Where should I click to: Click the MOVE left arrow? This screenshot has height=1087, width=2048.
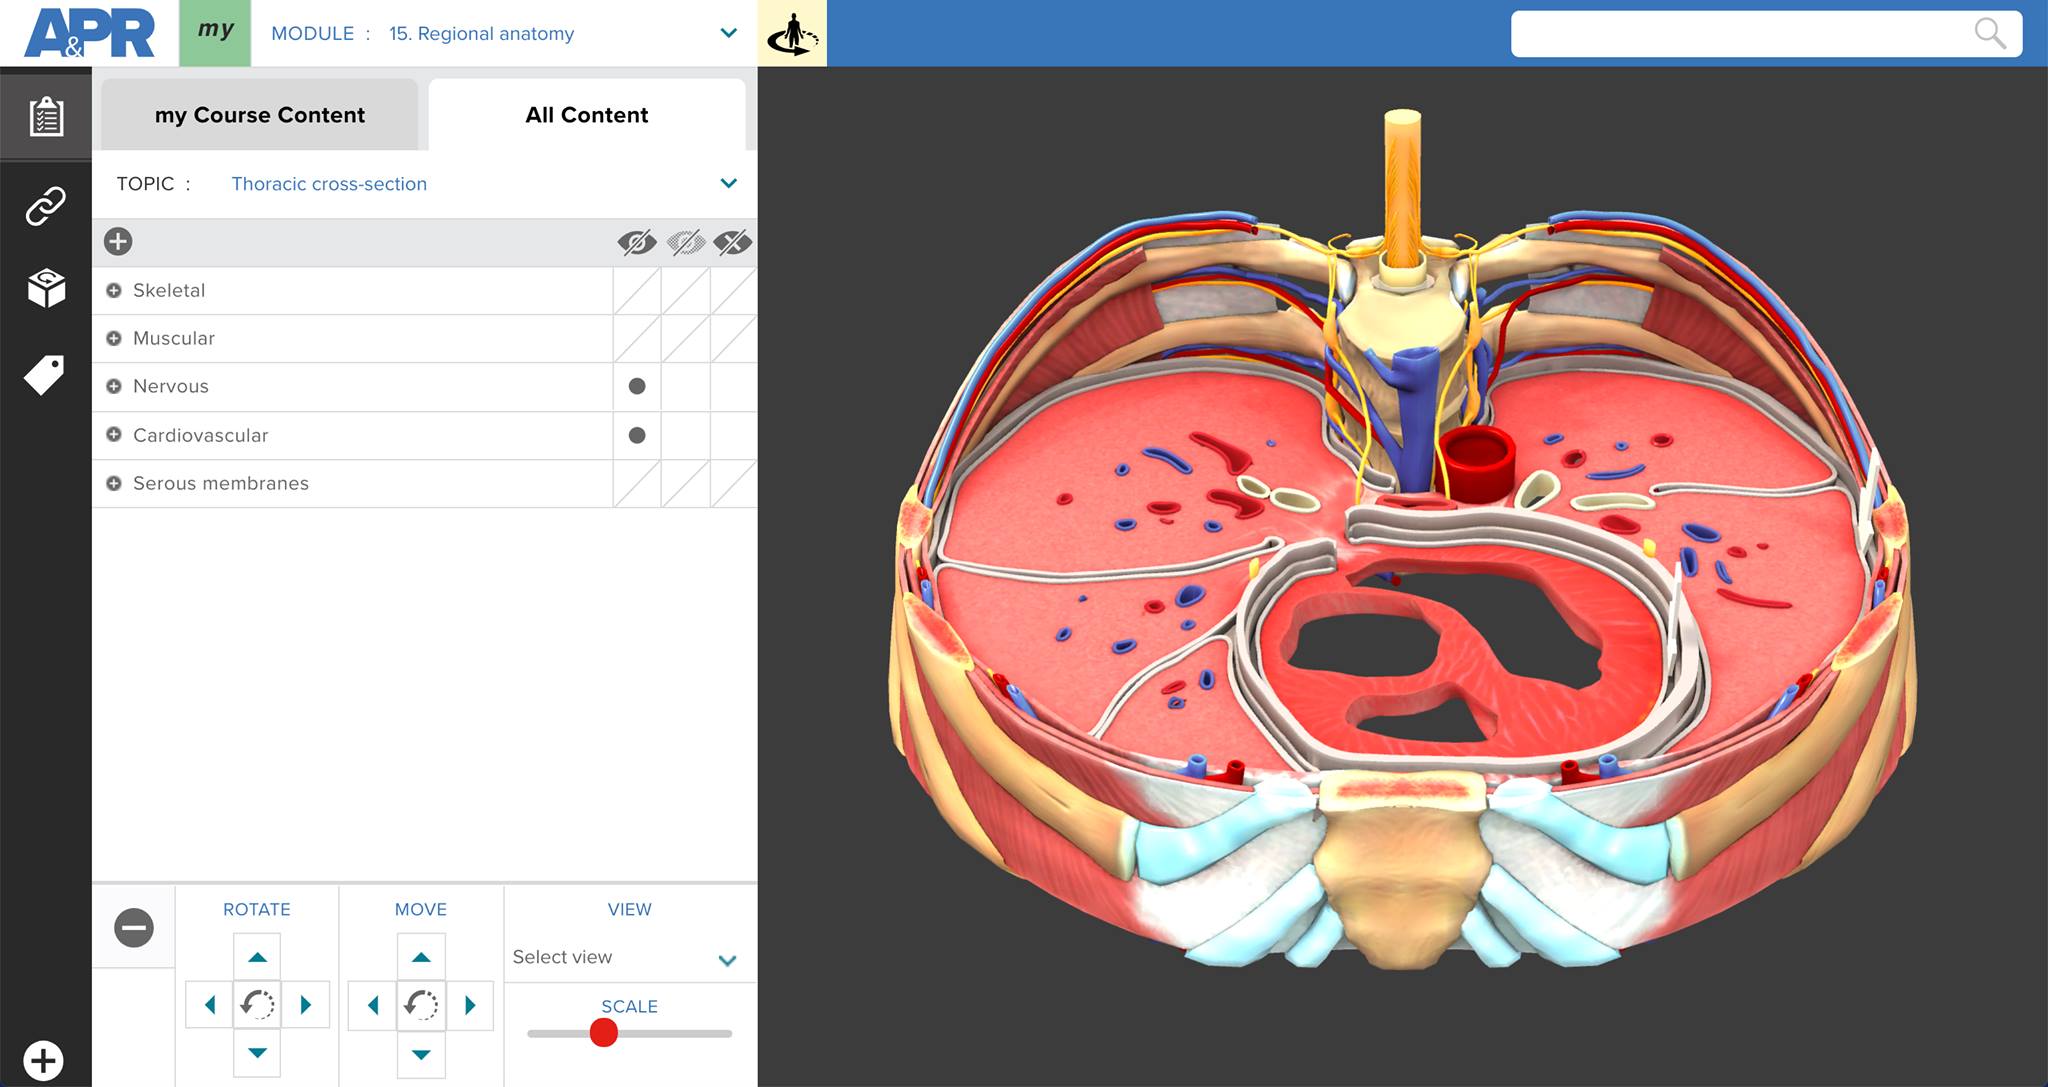pos(373,1005)
